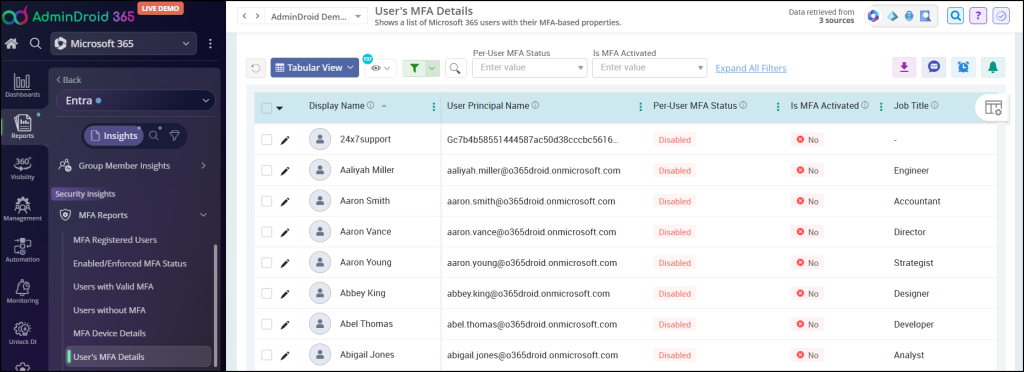Select the checkbox for Abbey King
The width and height of the screenshot is (1024, 372).
tap(266, 294)
